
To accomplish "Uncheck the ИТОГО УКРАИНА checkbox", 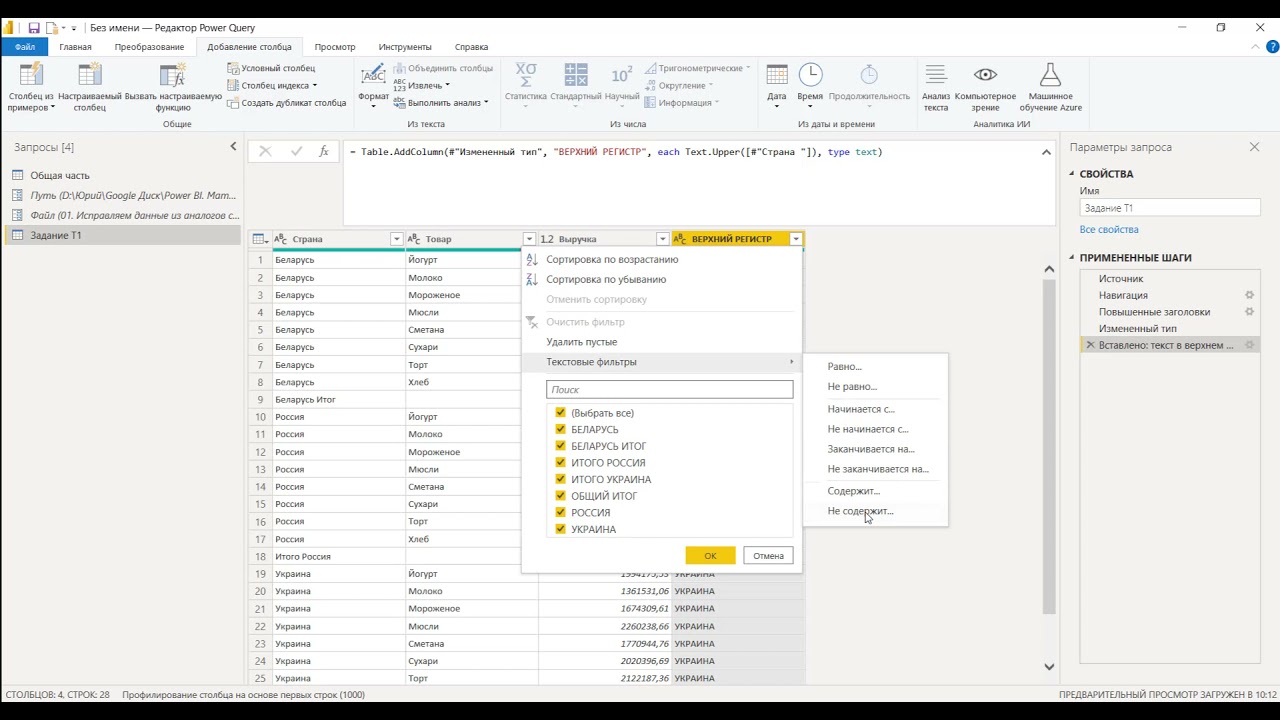I will tap(560, 479).
